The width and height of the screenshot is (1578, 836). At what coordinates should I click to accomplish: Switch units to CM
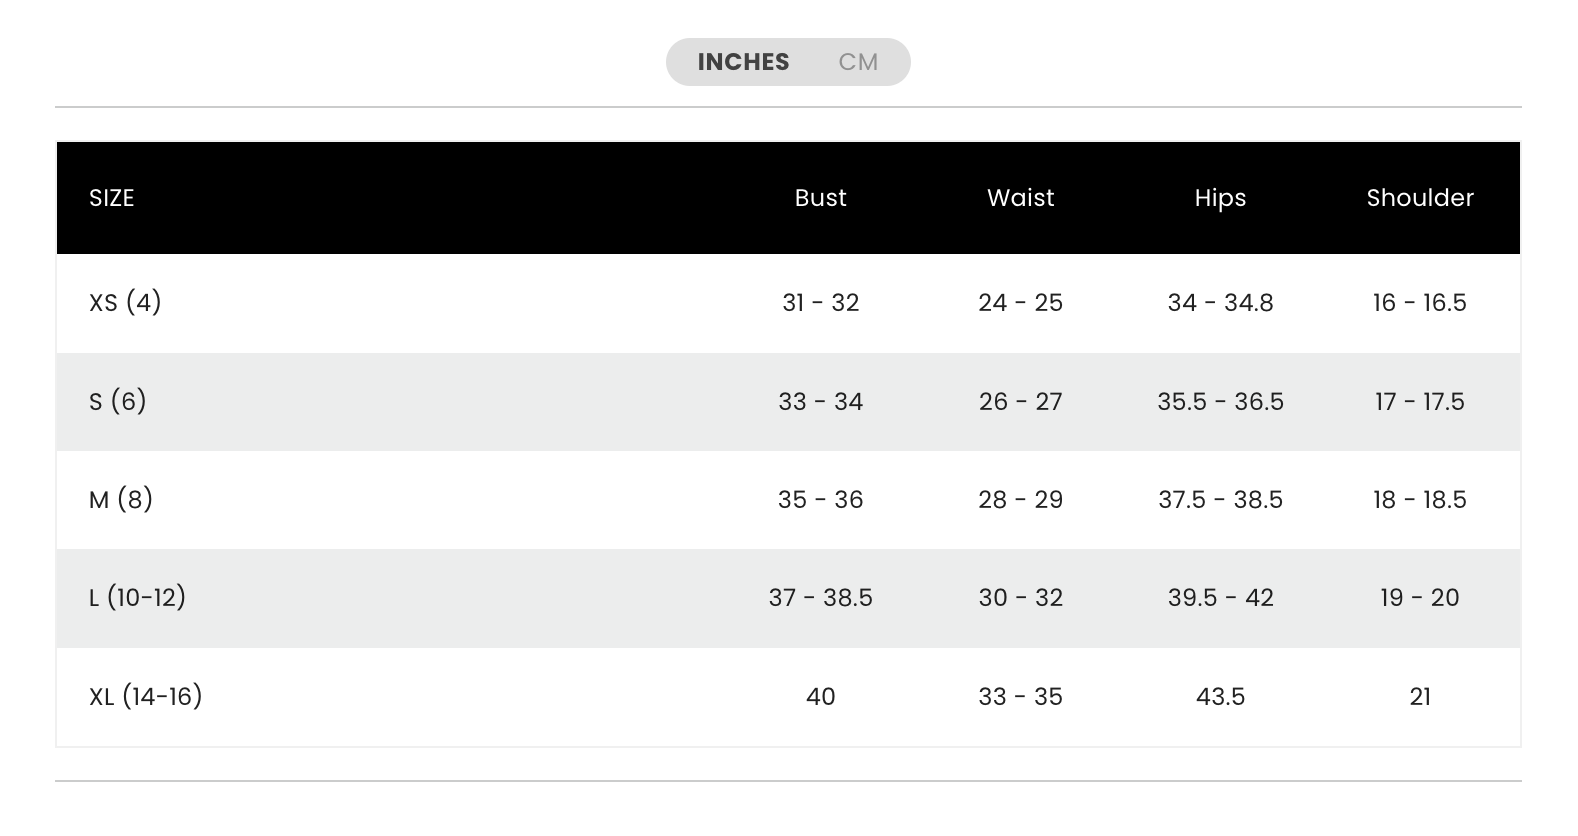coord(858,62)
